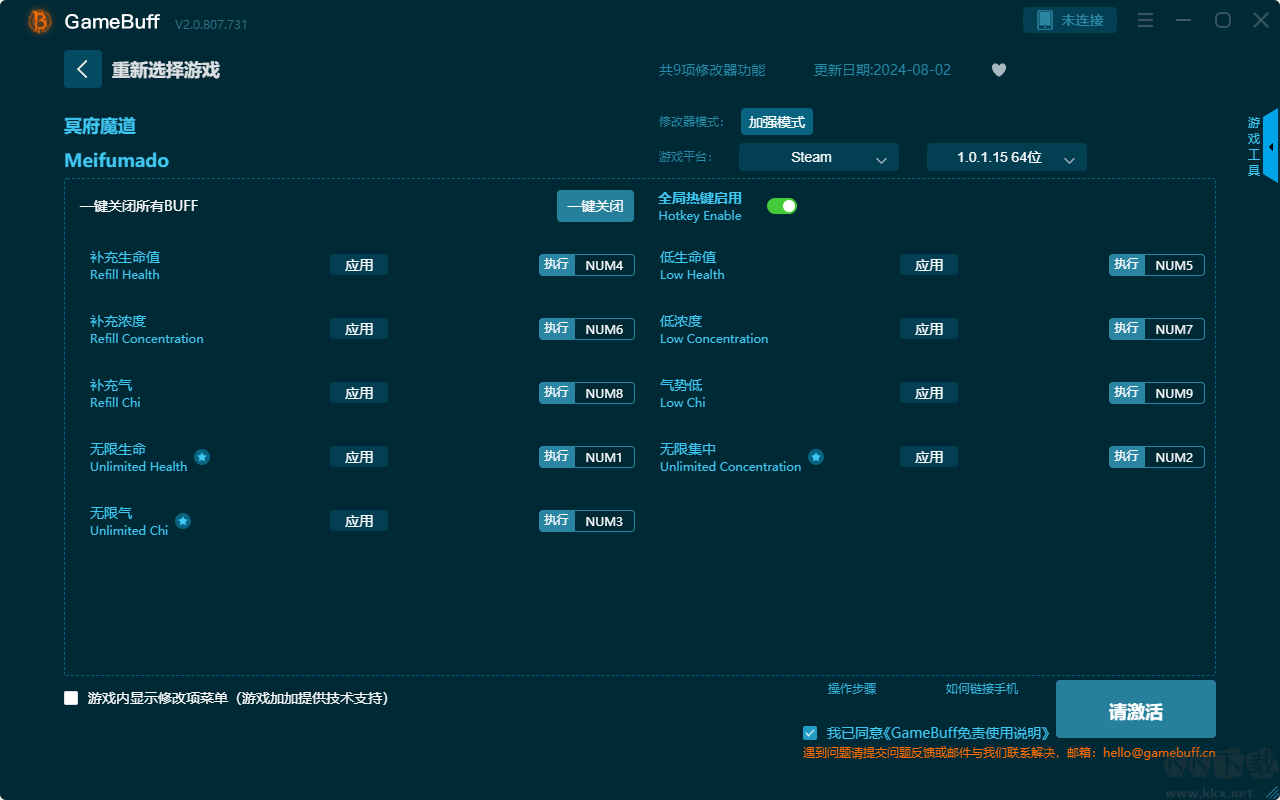
Task: Open the Steam platform dropdown
Action: 818,158
